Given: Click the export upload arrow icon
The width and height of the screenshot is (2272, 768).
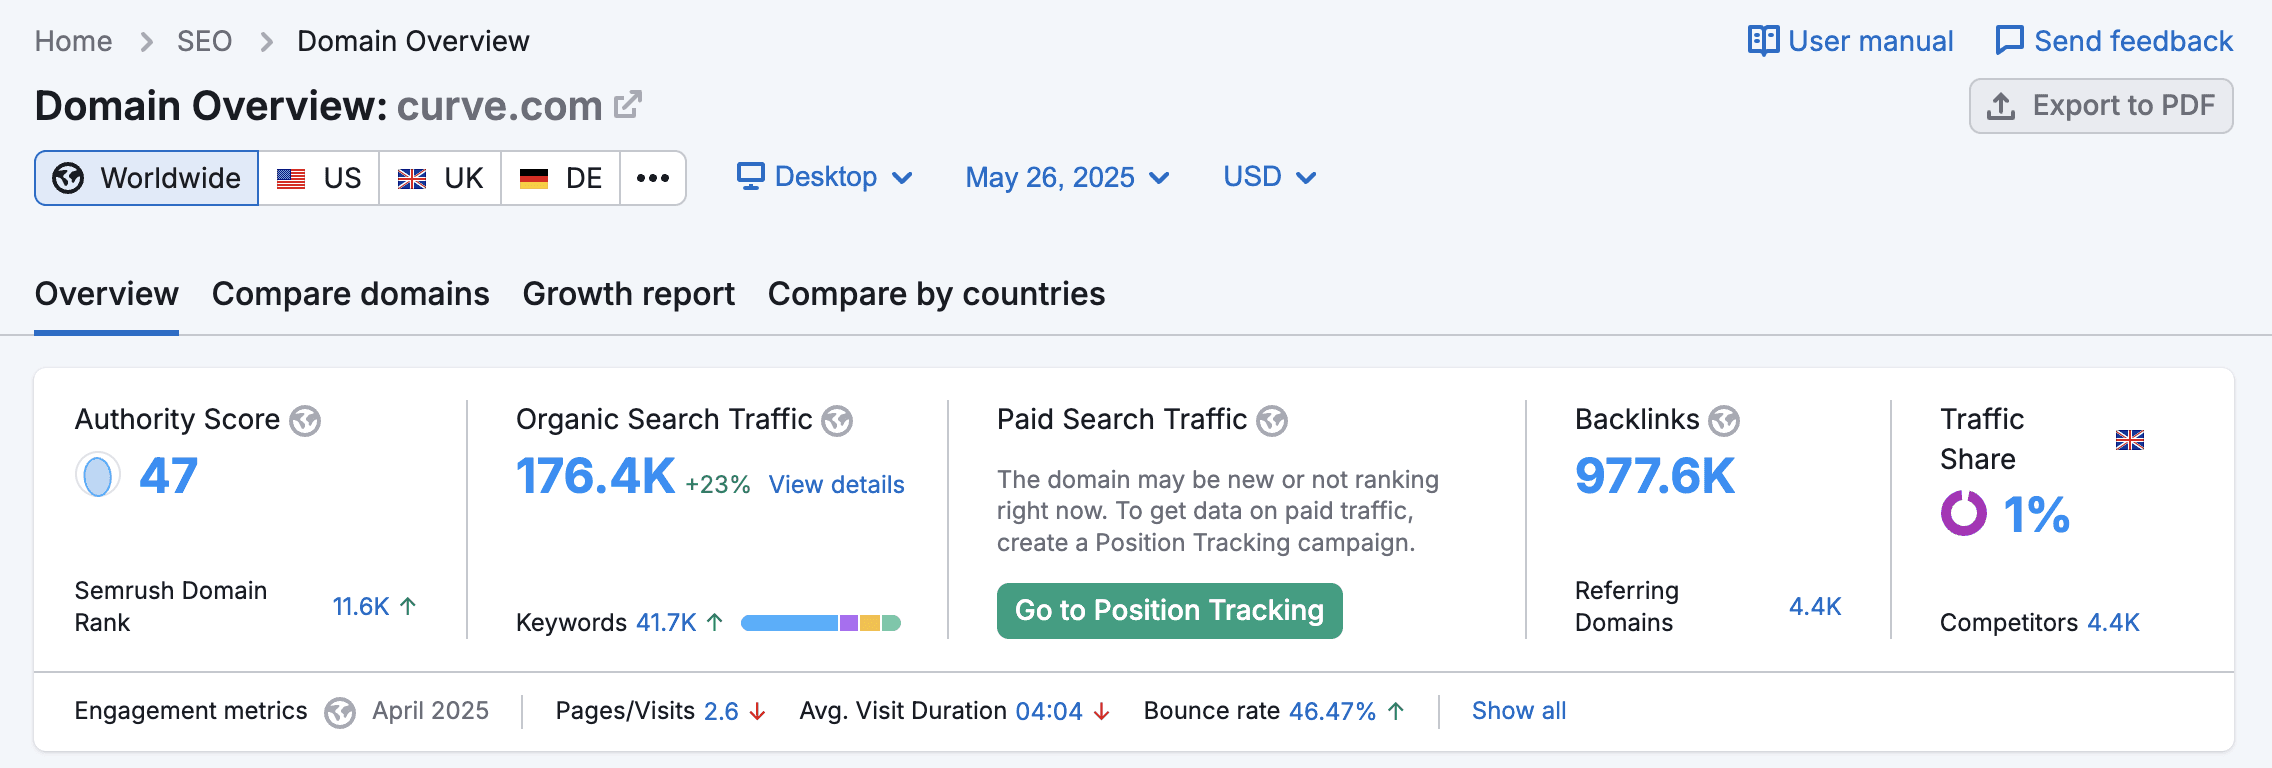Looking at the screenshot, I should click(2001, 106).
